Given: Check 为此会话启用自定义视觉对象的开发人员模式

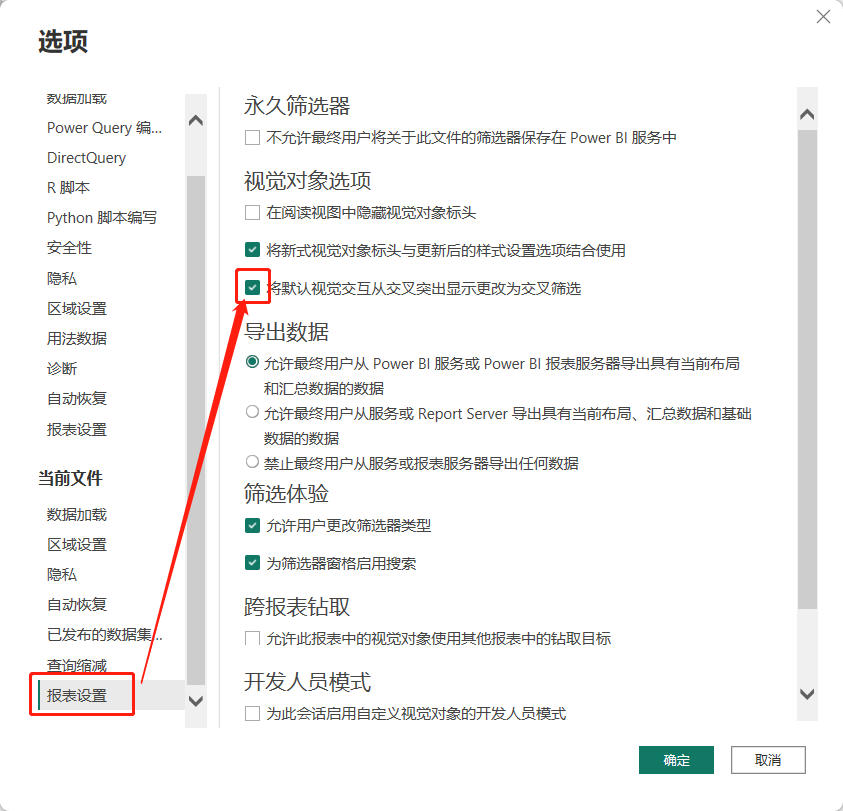Looking at the screenshot, I should (x=252, y=714).
